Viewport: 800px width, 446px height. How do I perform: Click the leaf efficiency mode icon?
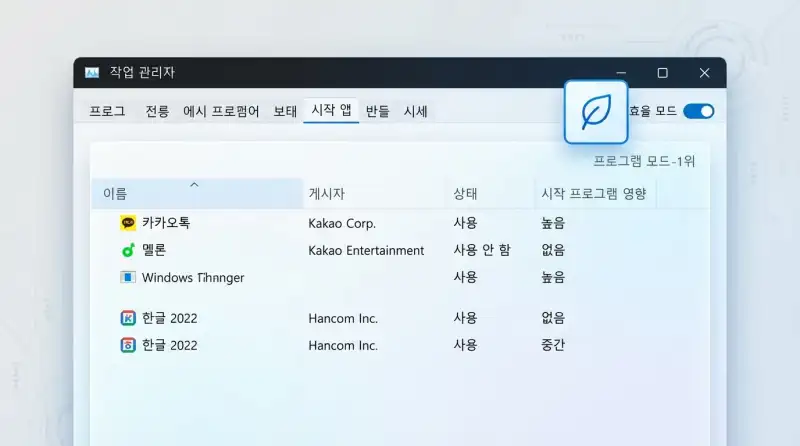(595, 112)
